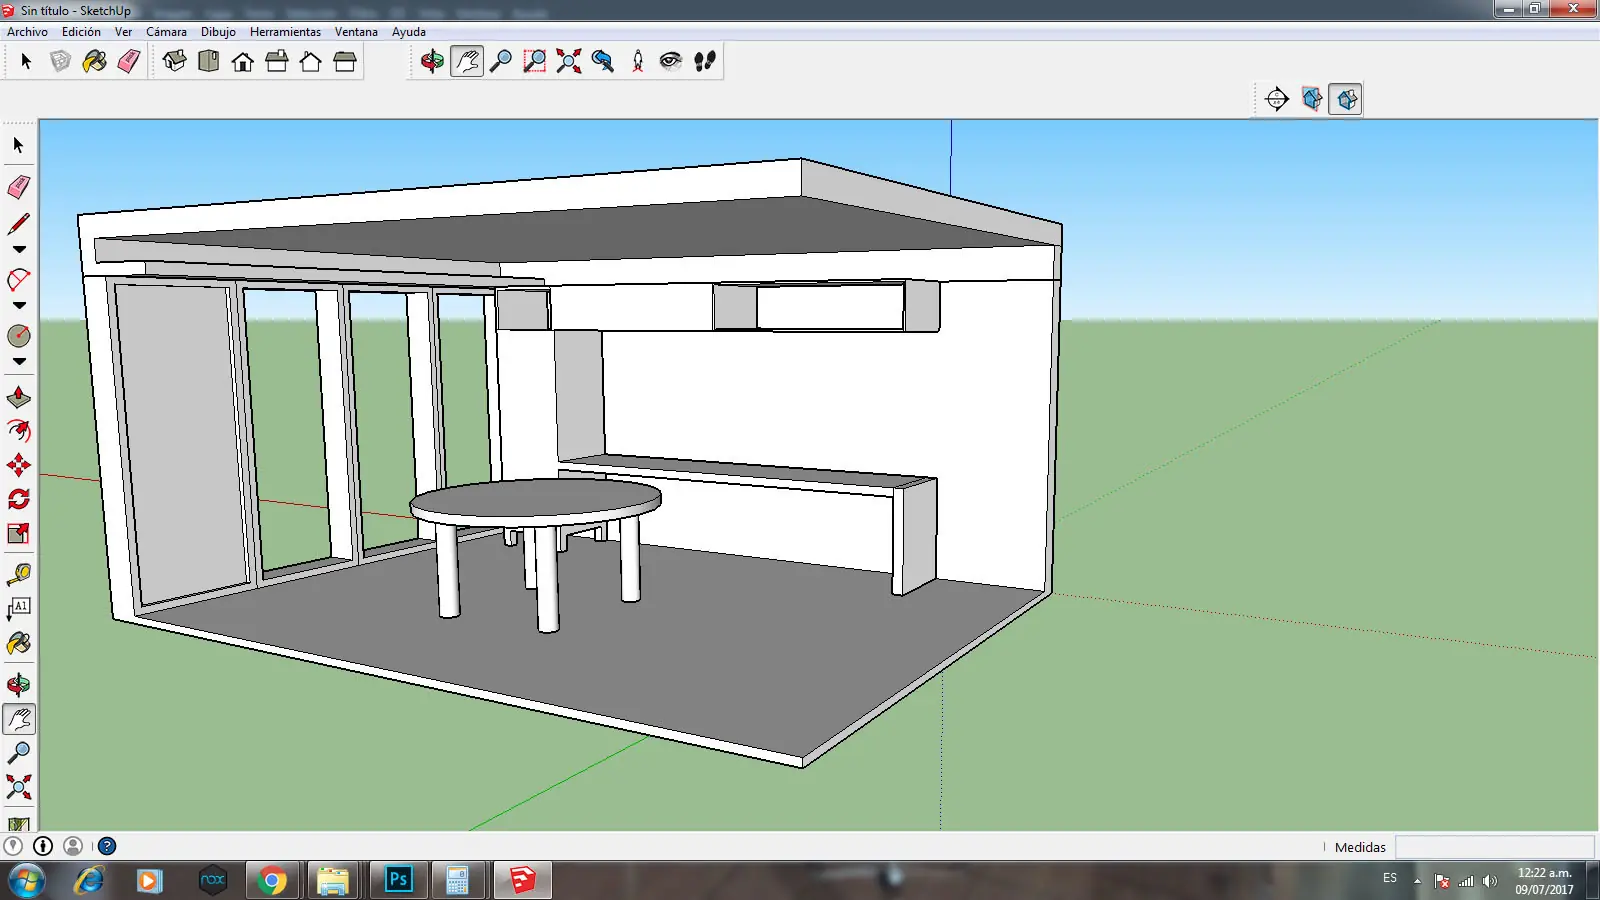Image resolution: width=1600 pixels, height=900 pixels.
Task: Select the Rotate tool in left toolbar
Action: [18, 499]
